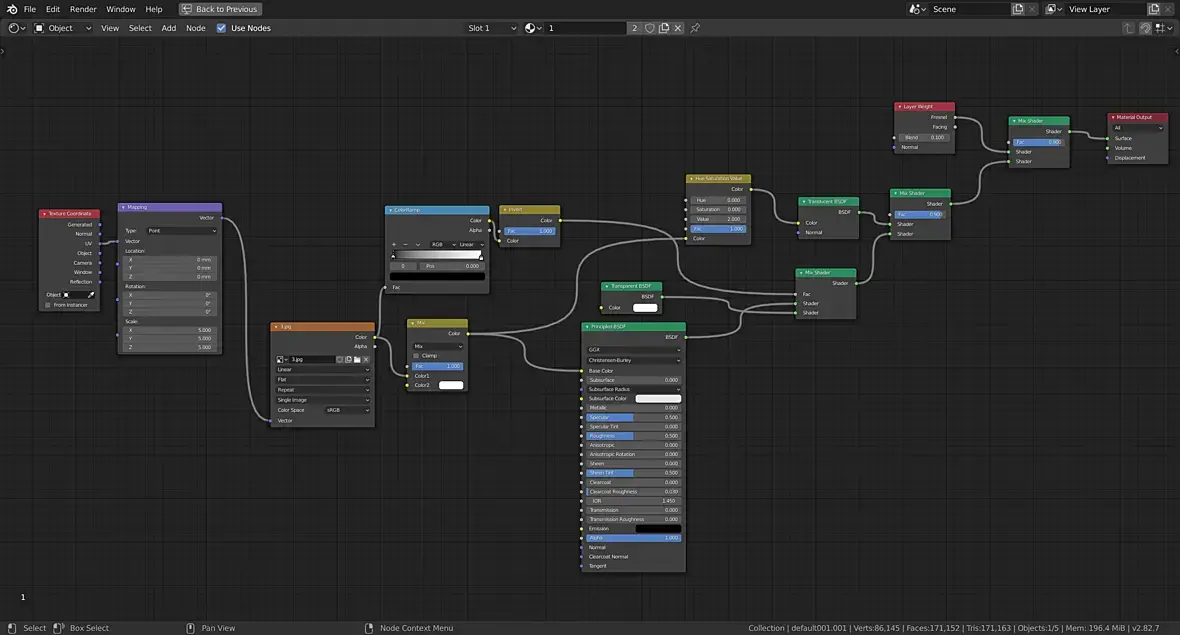Screen dimensions: 1180x635
Task: Click the new scene duplicate icon beside Scene
Action: 1018,9
